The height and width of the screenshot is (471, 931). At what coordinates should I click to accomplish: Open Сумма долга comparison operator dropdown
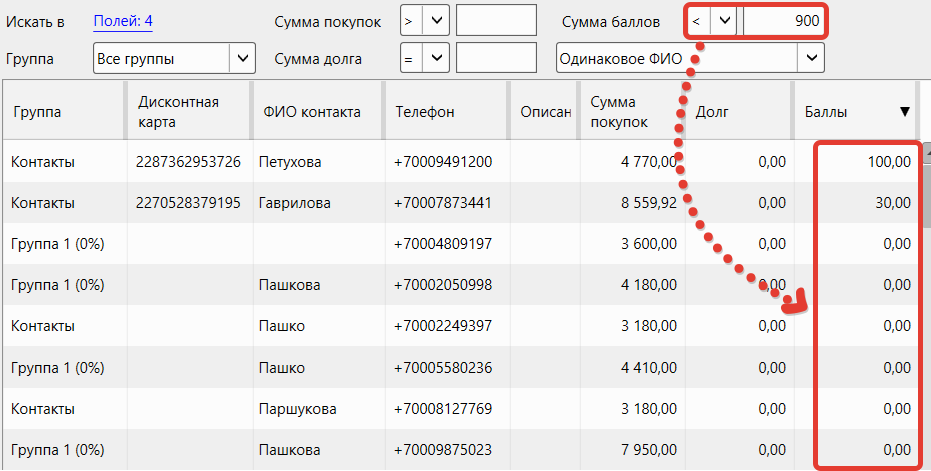425,58
